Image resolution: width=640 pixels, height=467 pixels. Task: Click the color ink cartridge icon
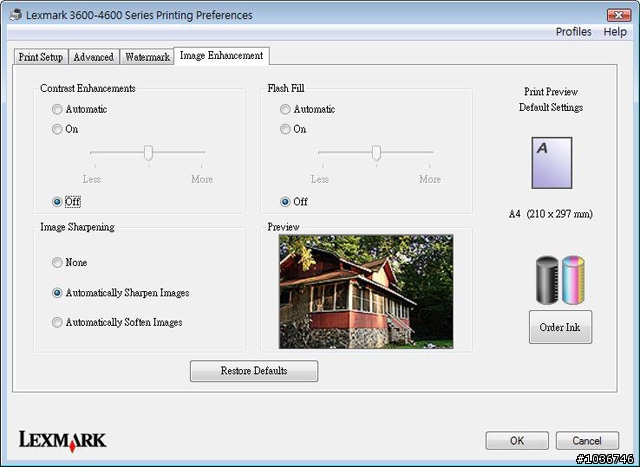[x=573, y=280]
